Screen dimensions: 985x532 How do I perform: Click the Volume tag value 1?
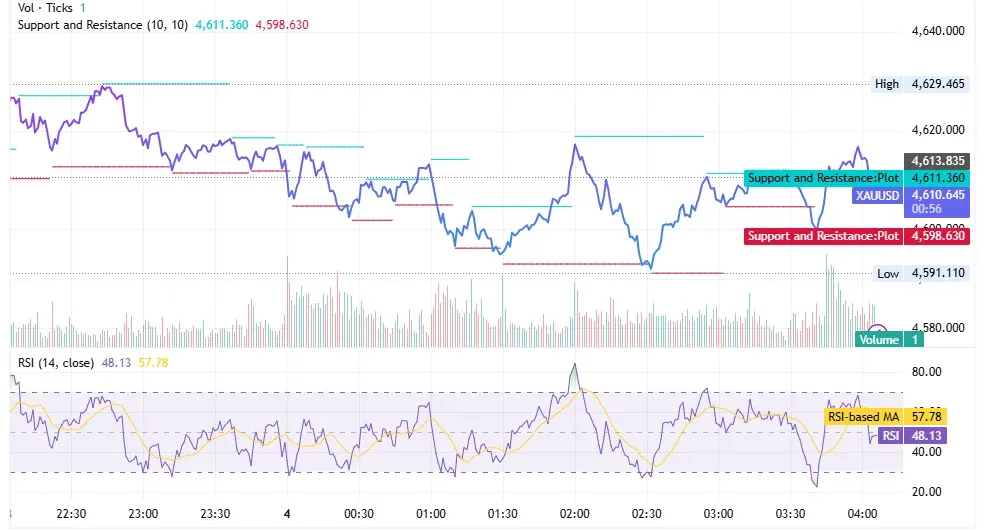(x=915, y=340)
